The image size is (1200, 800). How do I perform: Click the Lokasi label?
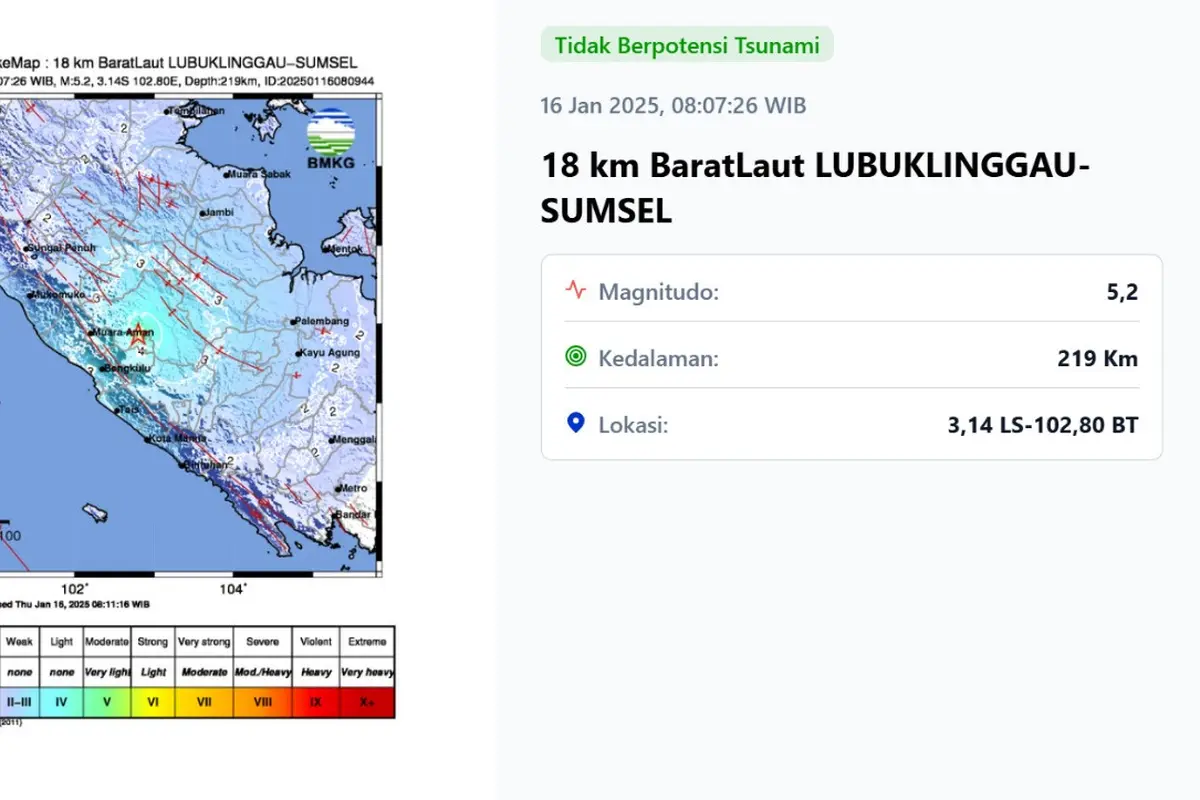coord(633,425)
